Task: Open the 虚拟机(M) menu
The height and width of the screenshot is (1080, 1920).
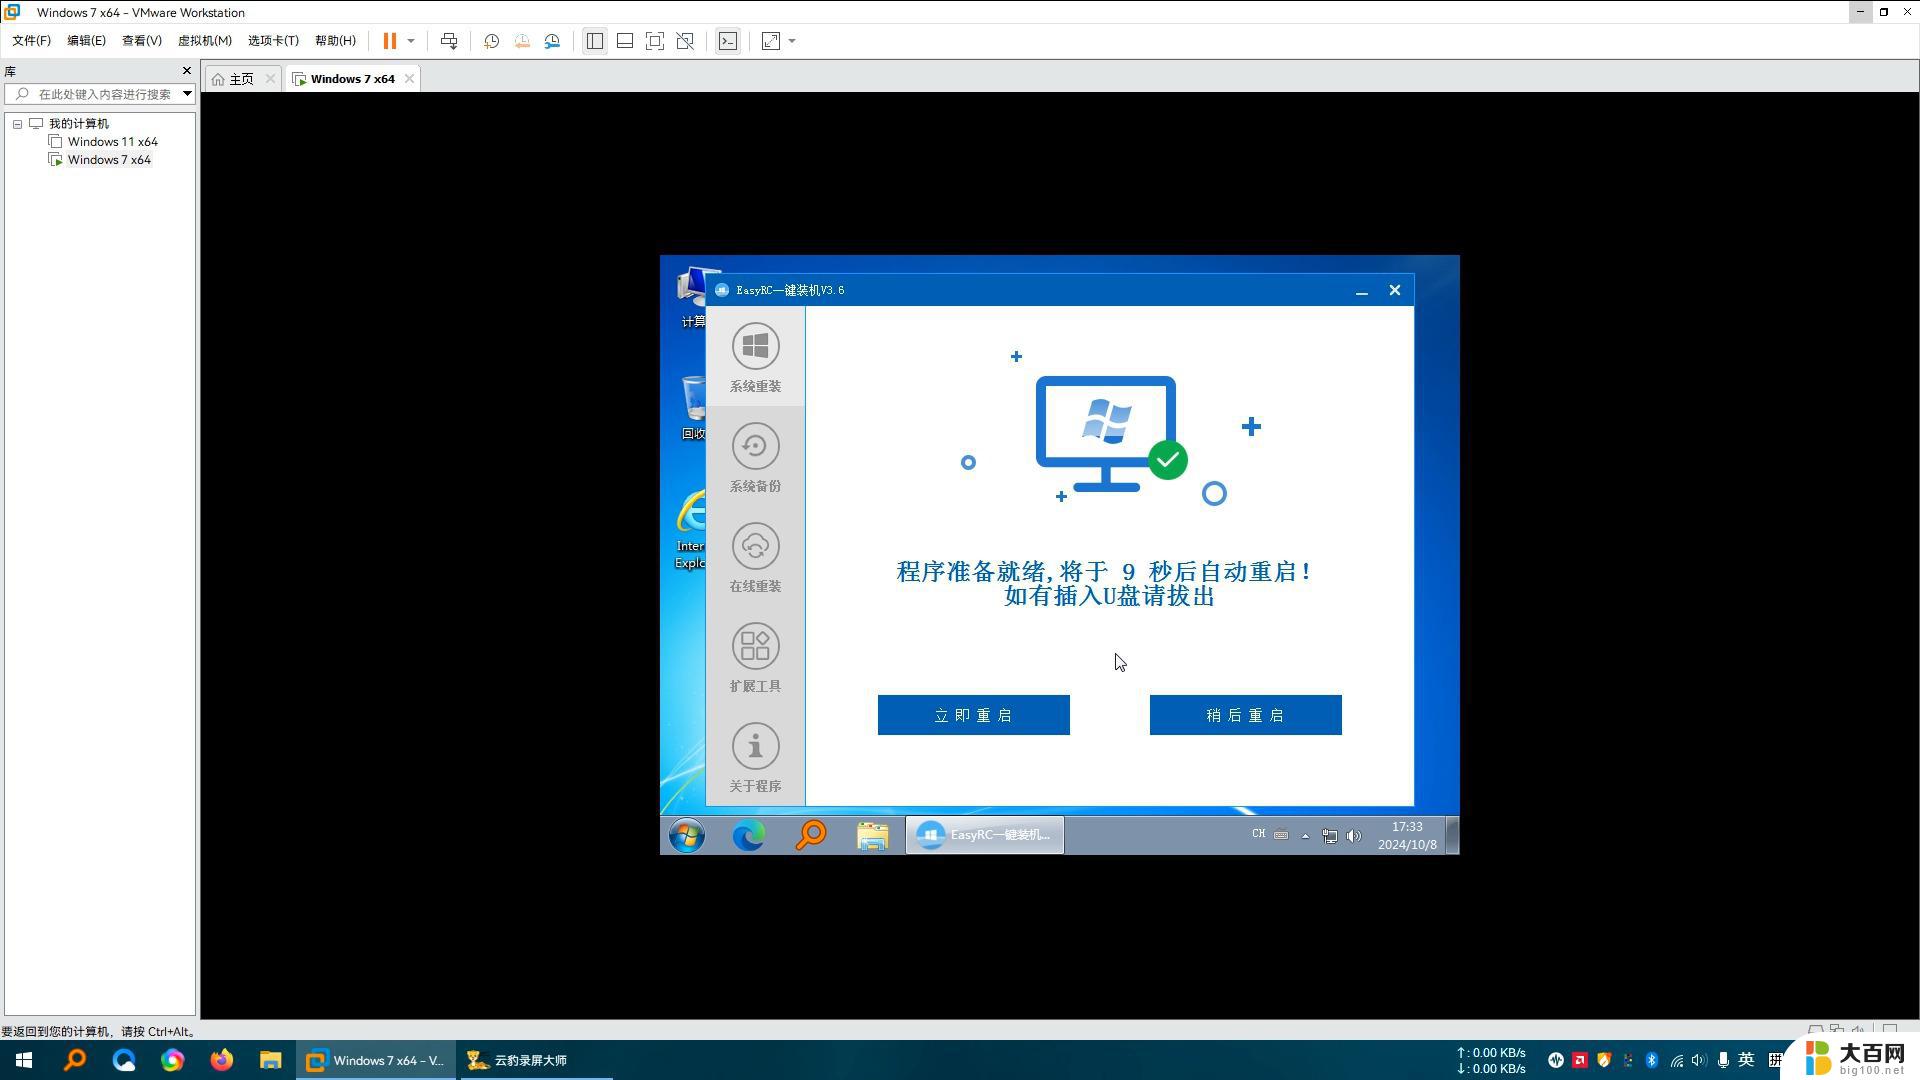Action: point(204,41)
